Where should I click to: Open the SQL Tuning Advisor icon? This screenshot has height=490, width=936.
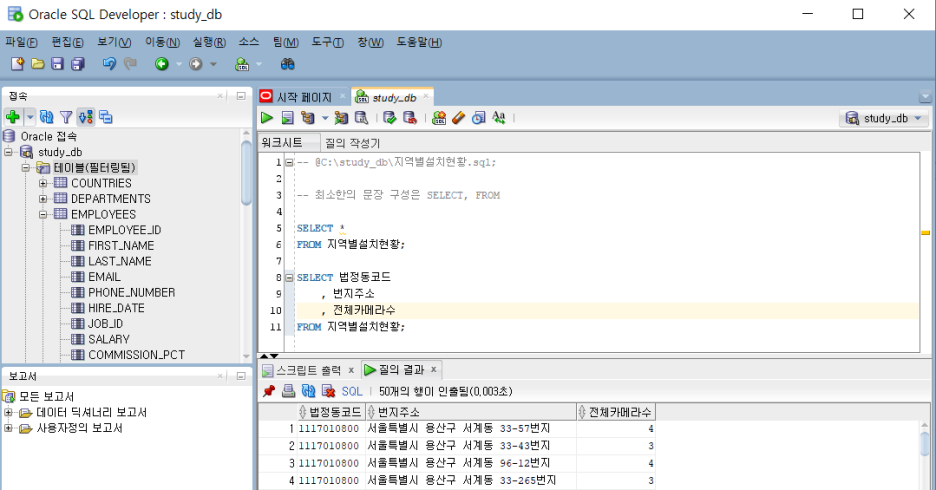tap(361, 118)
